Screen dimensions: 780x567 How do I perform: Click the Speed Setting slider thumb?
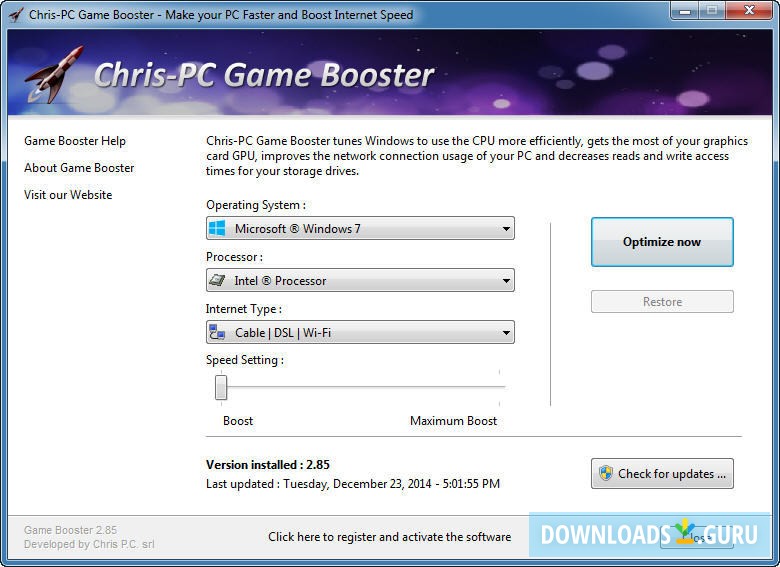(x=221, y=387)
